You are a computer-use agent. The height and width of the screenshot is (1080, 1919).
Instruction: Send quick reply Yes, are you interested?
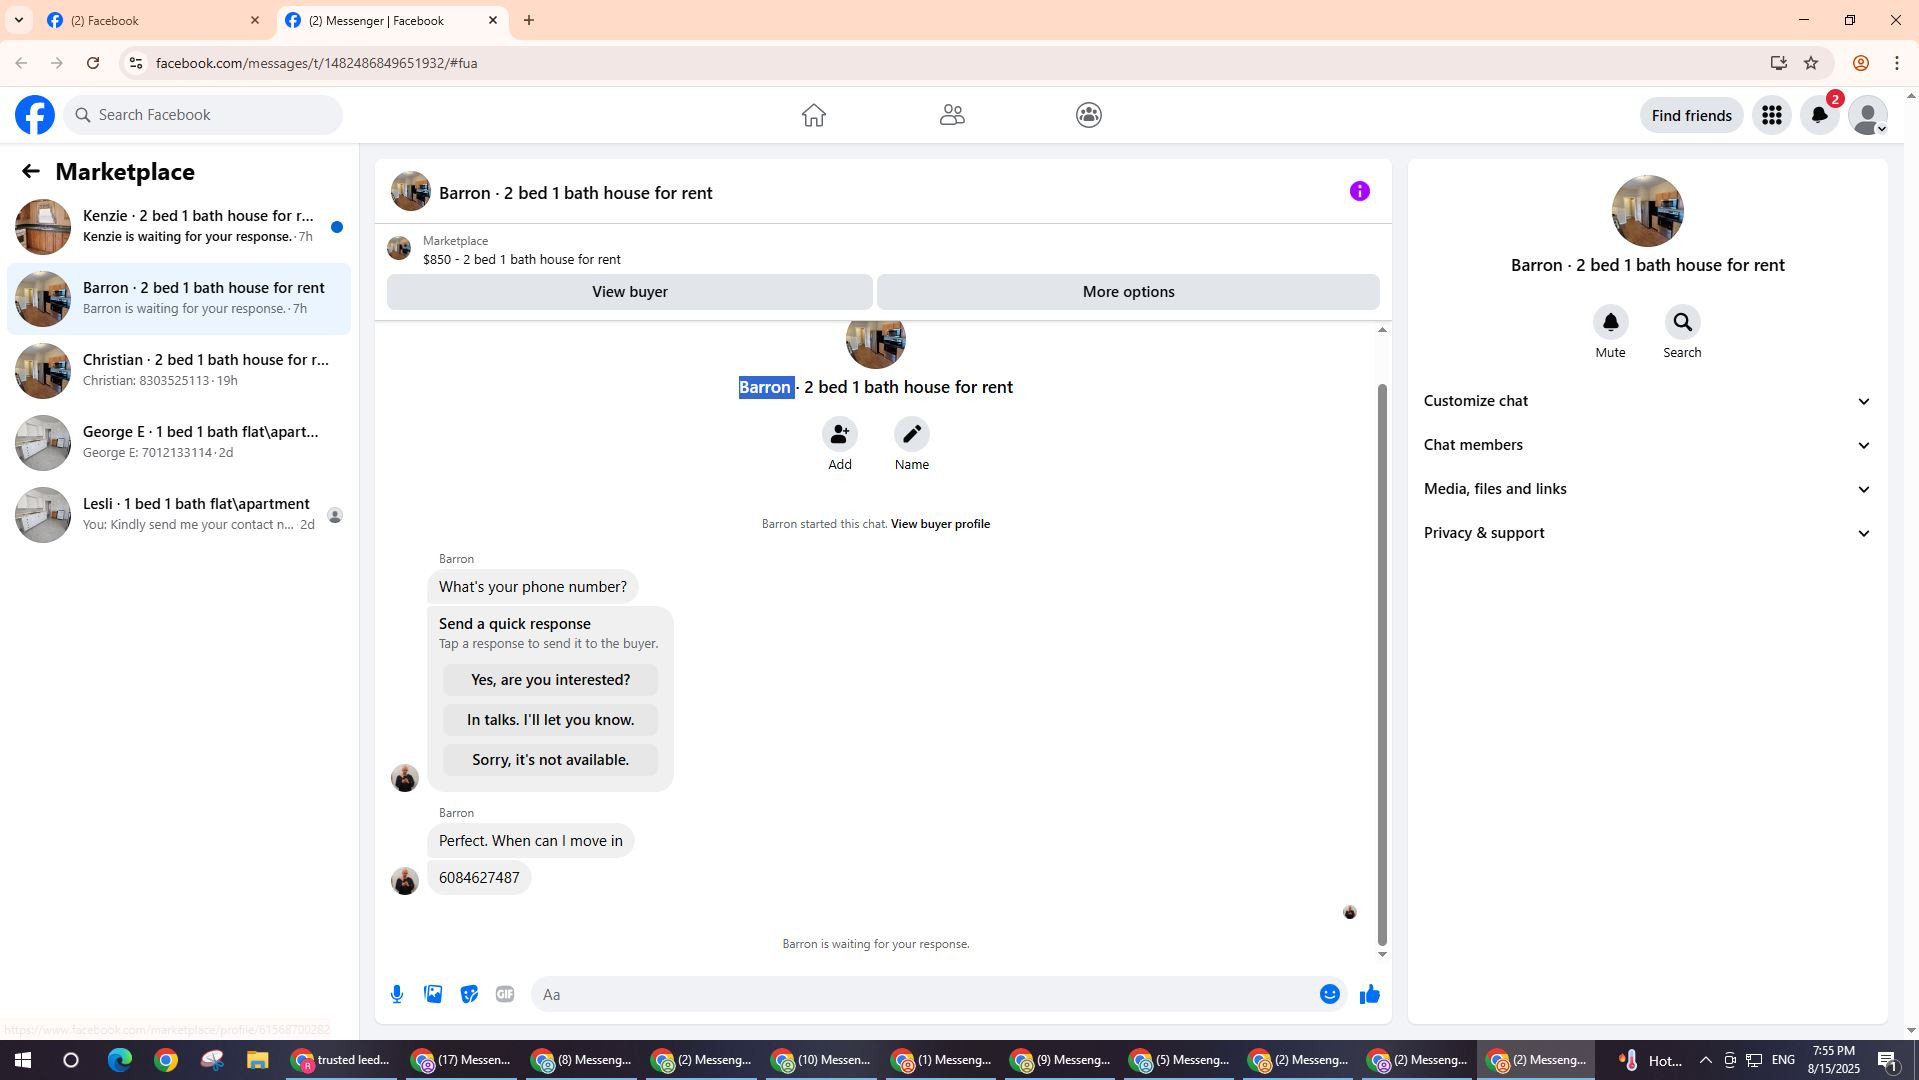(550, 680)
